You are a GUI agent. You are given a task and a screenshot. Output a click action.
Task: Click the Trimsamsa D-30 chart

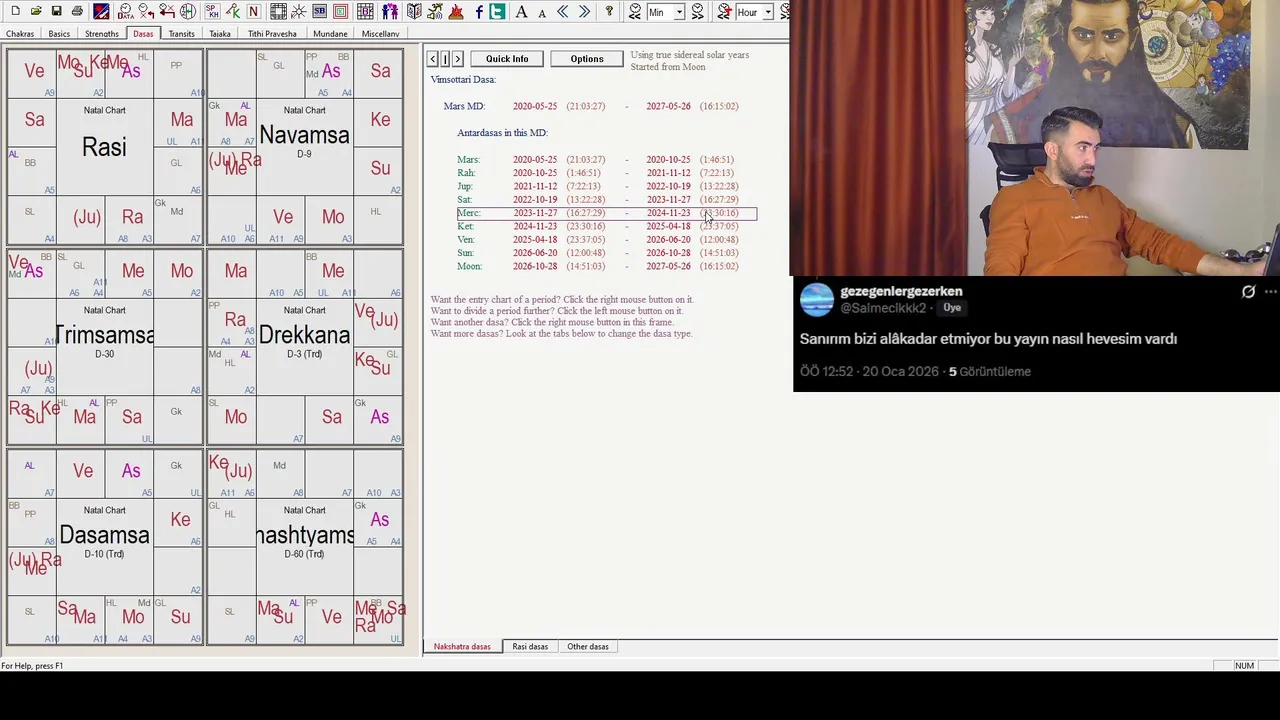tap(105, 346)
